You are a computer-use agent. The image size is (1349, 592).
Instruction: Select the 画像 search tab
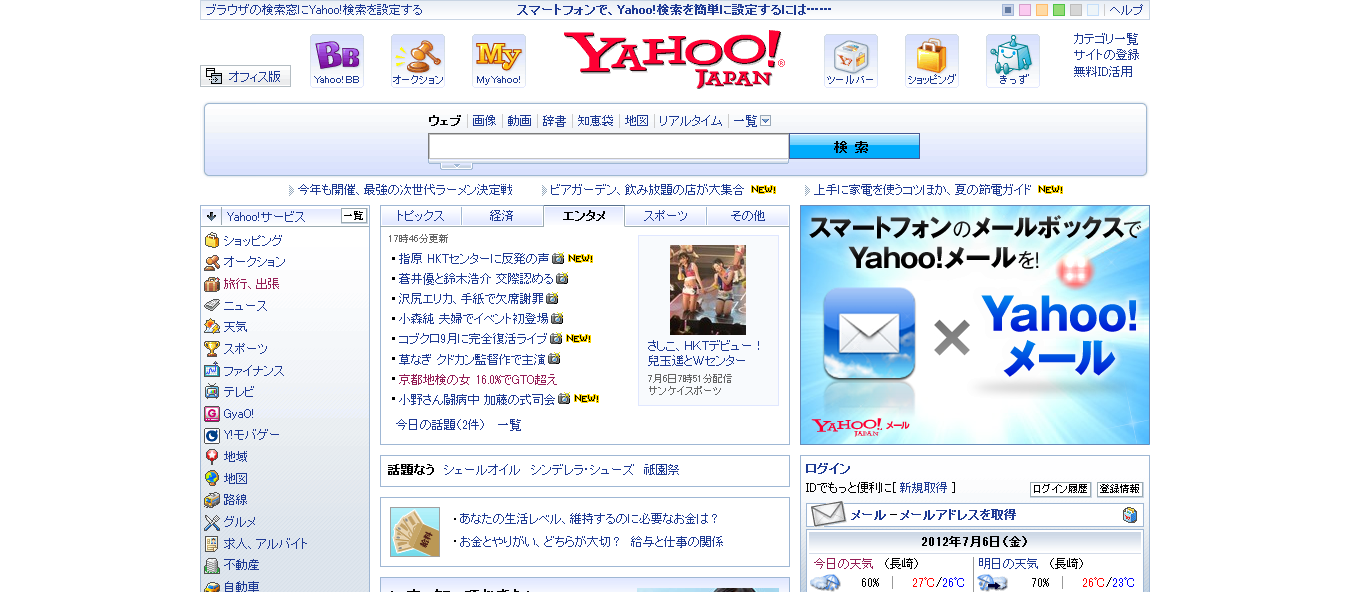pyautogui.click(x=484, y=121)
